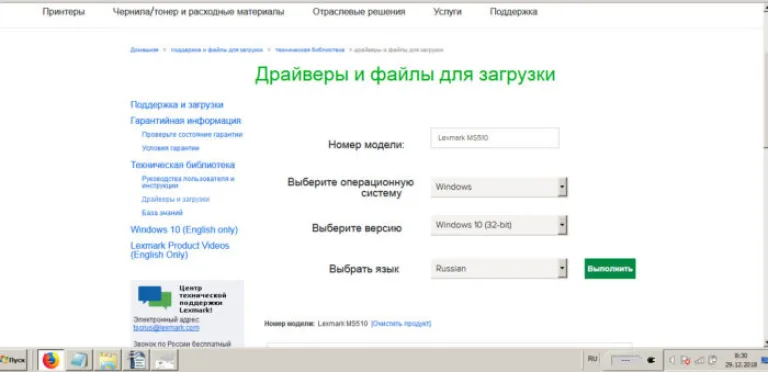Open Windows 10 (English only) link
The width and height of the screenshot is (768, 372).
coord(184,230)
